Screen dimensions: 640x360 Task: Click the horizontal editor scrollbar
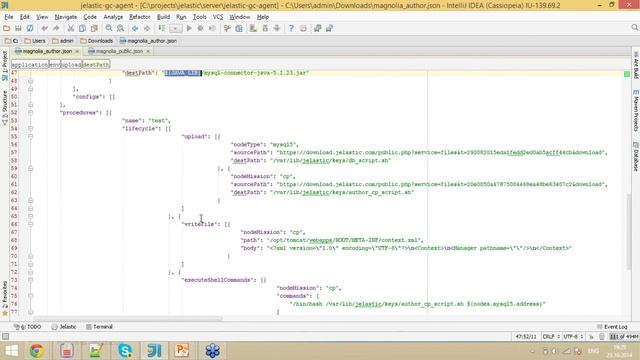[128, 319]
